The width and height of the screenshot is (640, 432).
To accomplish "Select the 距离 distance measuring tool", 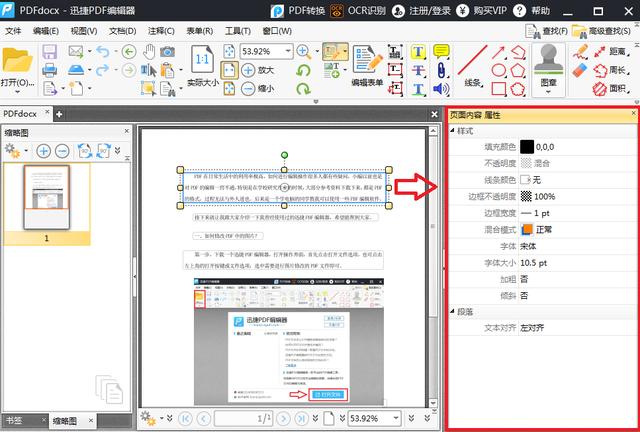I will 610,51.
